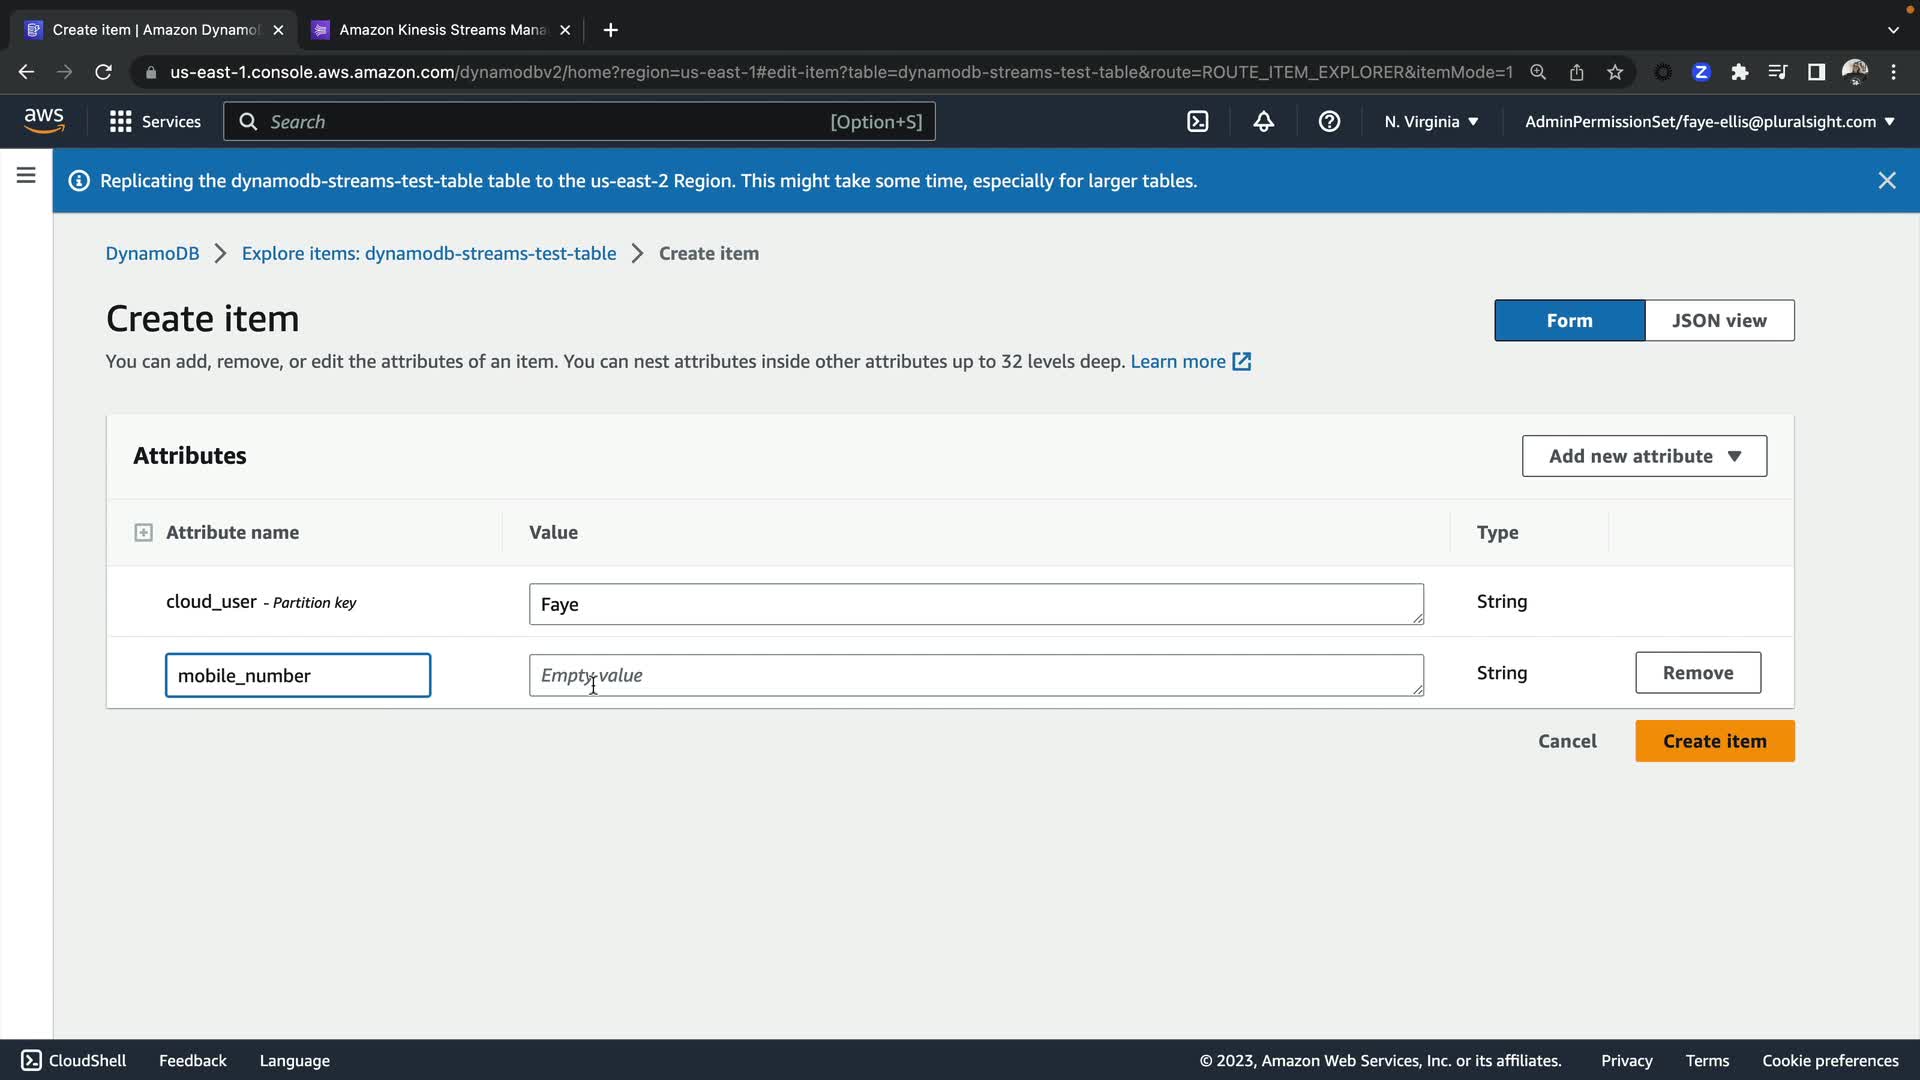
Task: Remove the mobile_number attribute
Action: click(1697, 673)
